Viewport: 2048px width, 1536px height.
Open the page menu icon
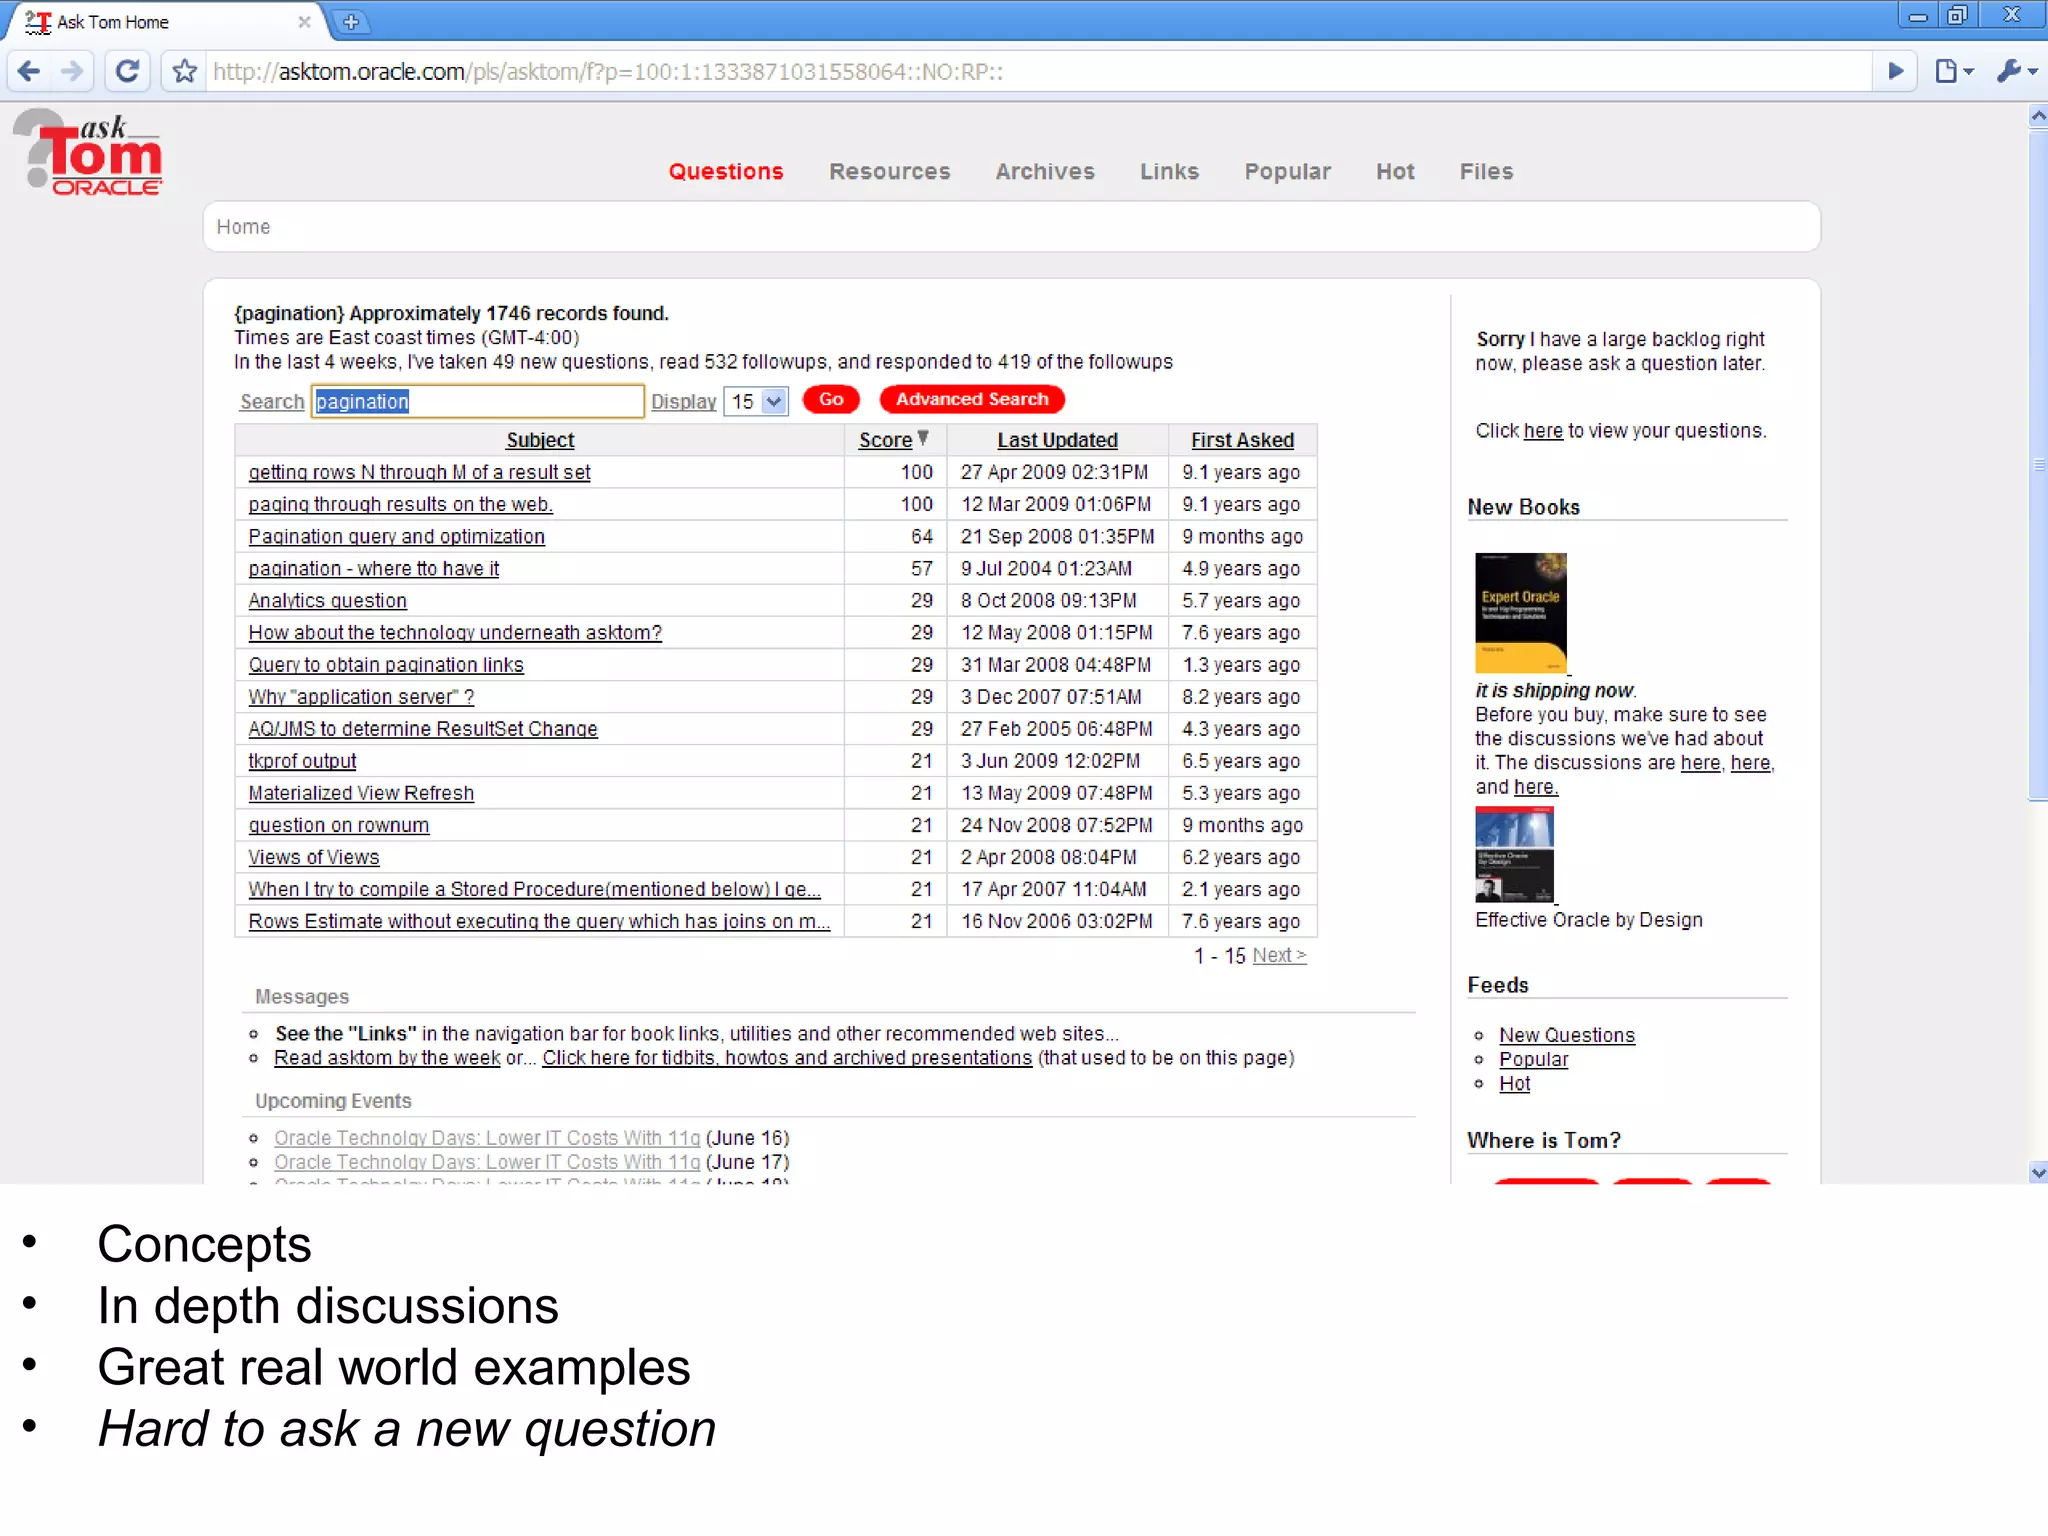(1951, 71)
